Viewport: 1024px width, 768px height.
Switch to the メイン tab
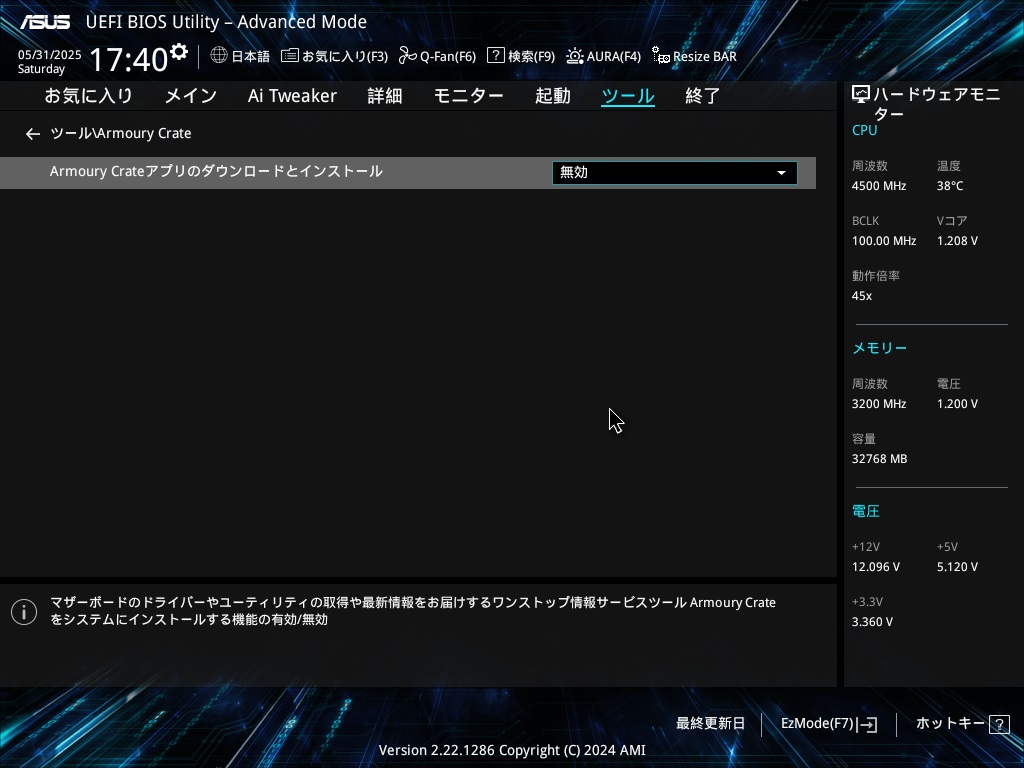point(191,96)
